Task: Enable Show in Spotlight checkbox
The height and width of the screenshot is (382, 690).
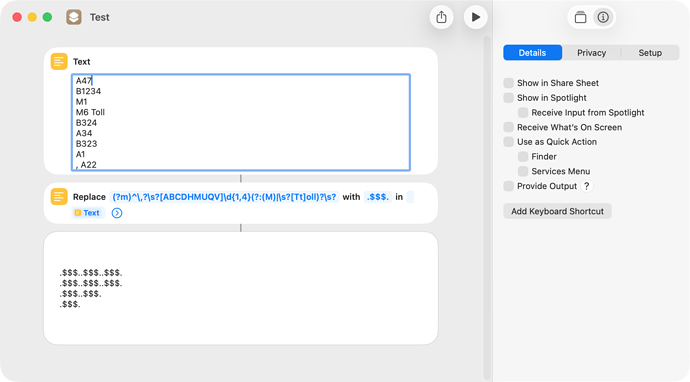Action: tap(509, 98)
